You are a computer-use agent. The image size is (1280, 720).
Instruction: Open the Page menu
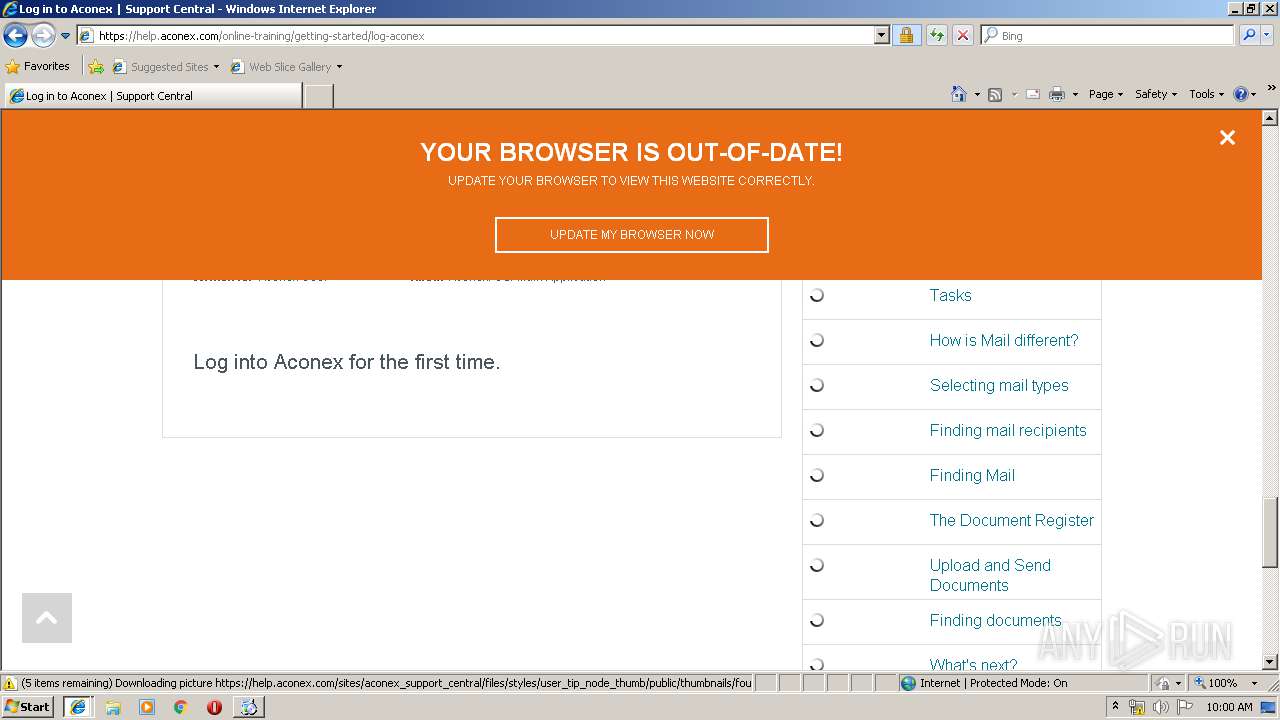1105,94
